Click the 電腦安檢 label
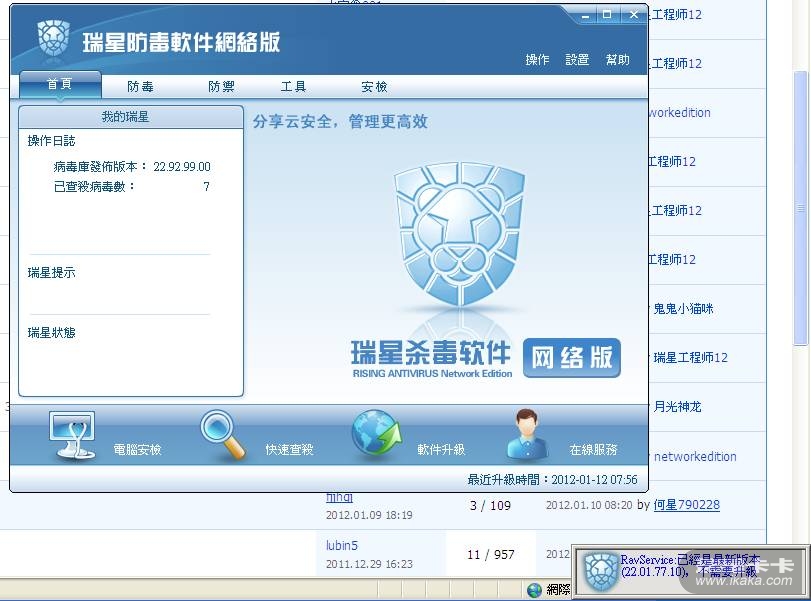This screenshot has width=811, height=601. click(138, 449)
